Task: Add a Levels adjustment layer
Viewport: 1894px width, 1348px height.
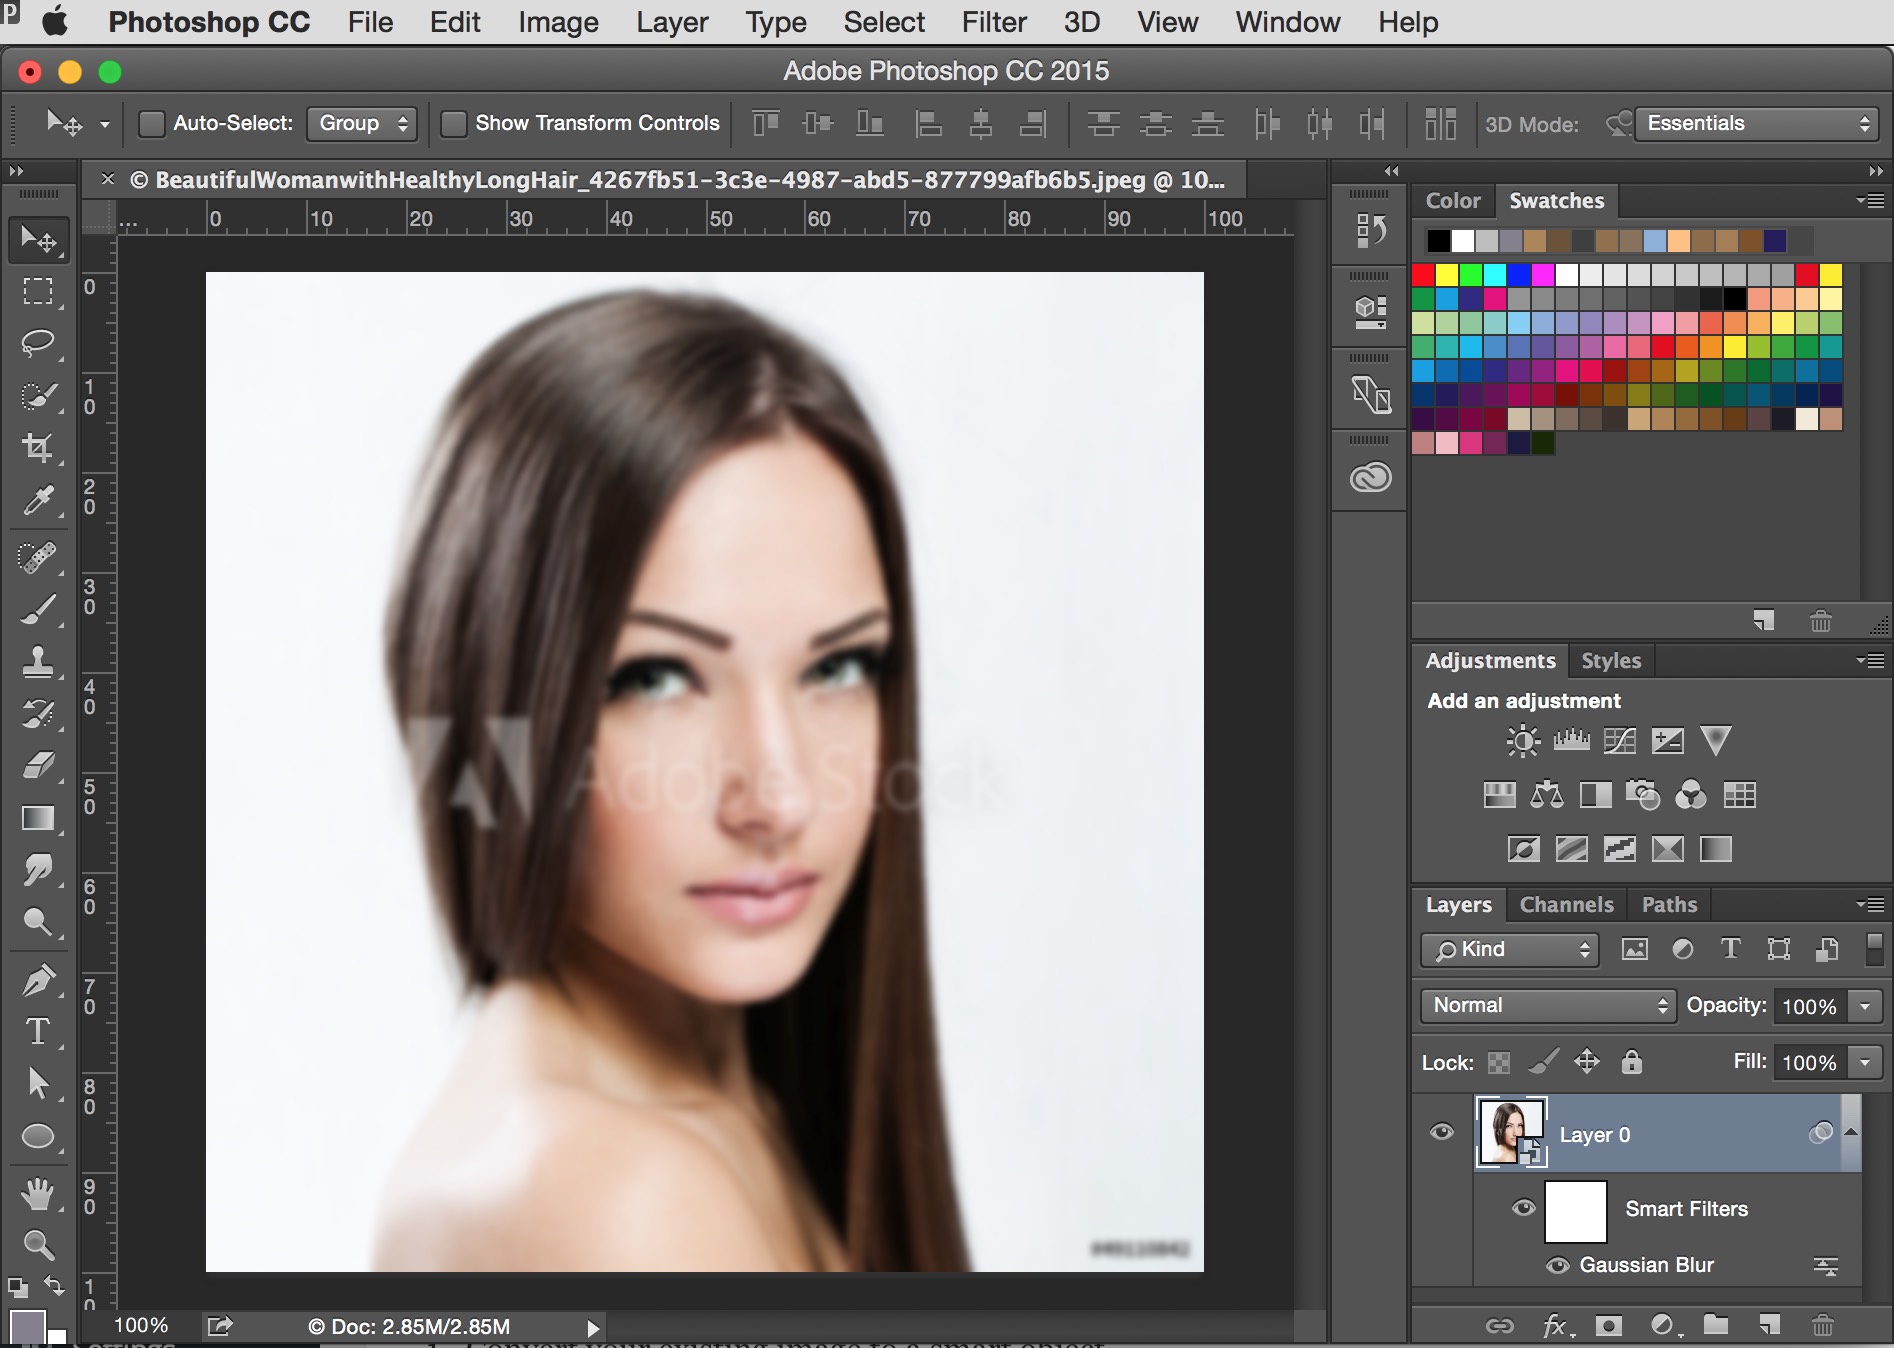Action: pos(1572,741)
